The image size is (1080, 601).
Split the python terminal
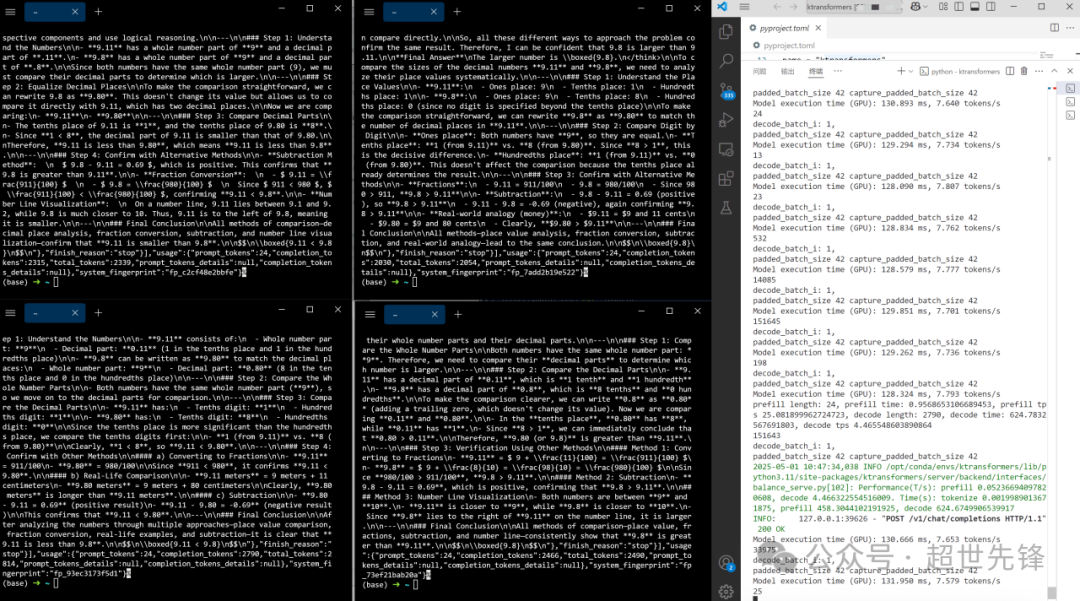1010,71
